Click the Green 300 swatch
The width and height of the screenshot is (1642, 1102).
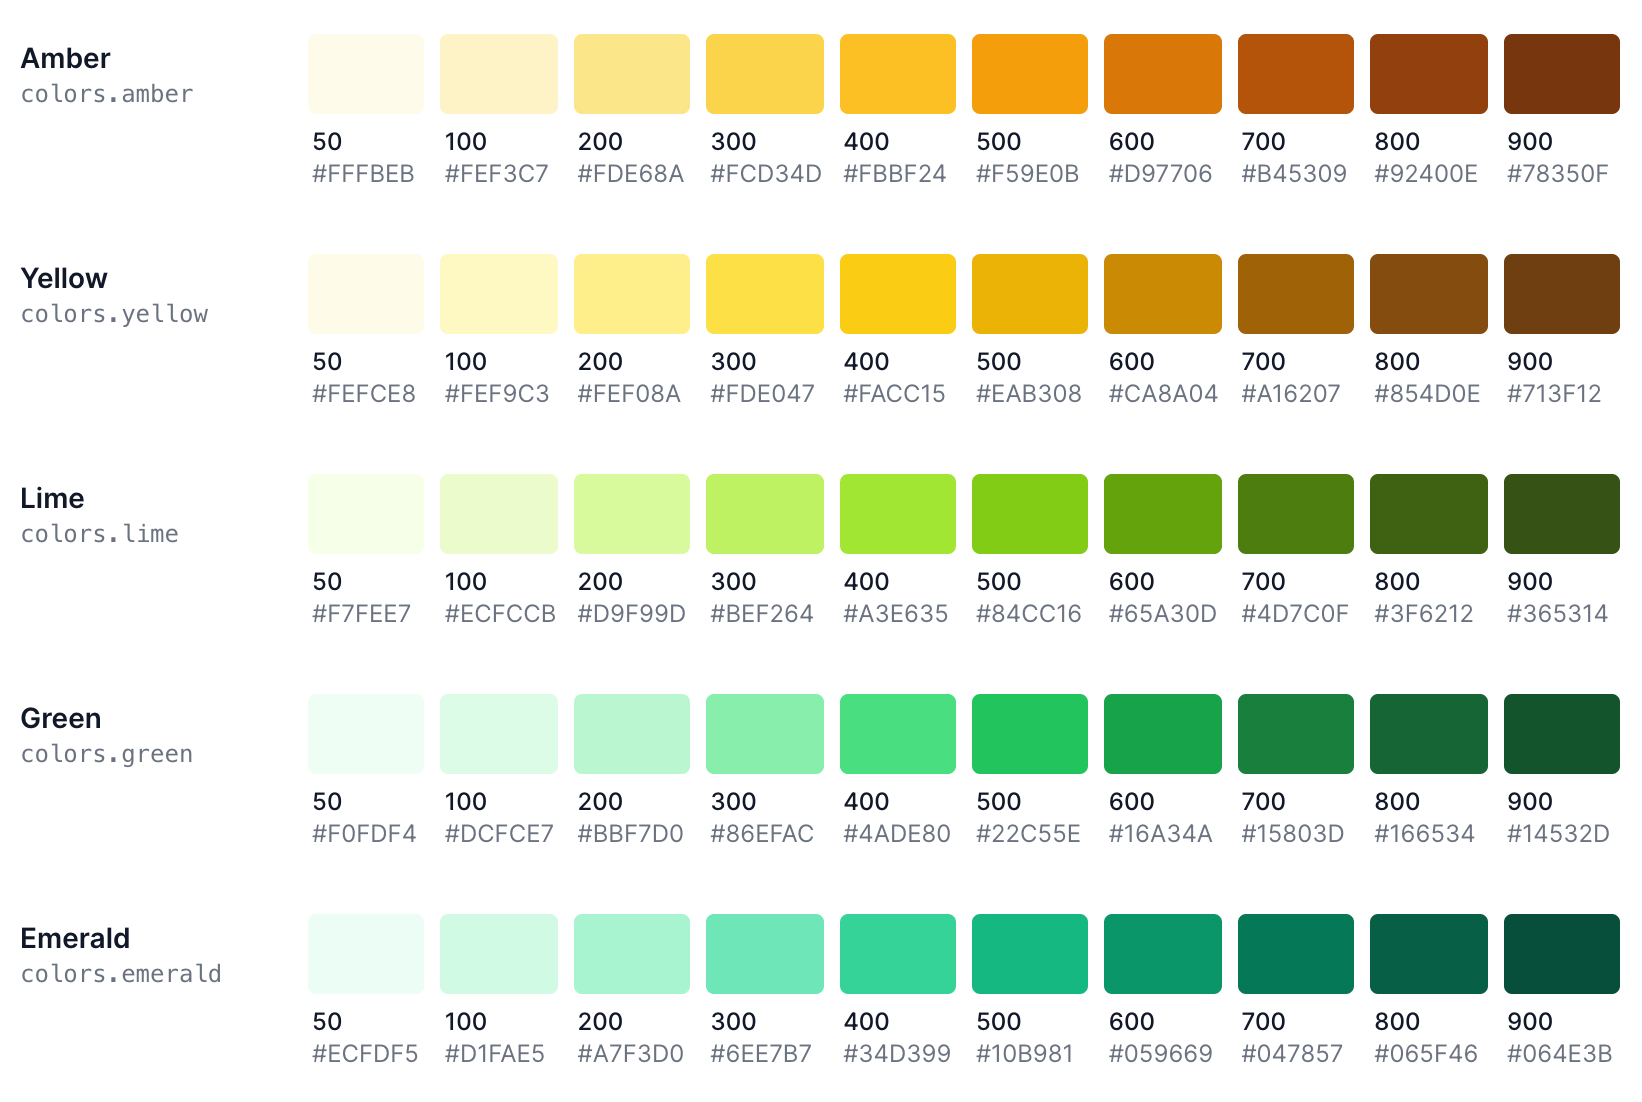[x=765, y=734]
